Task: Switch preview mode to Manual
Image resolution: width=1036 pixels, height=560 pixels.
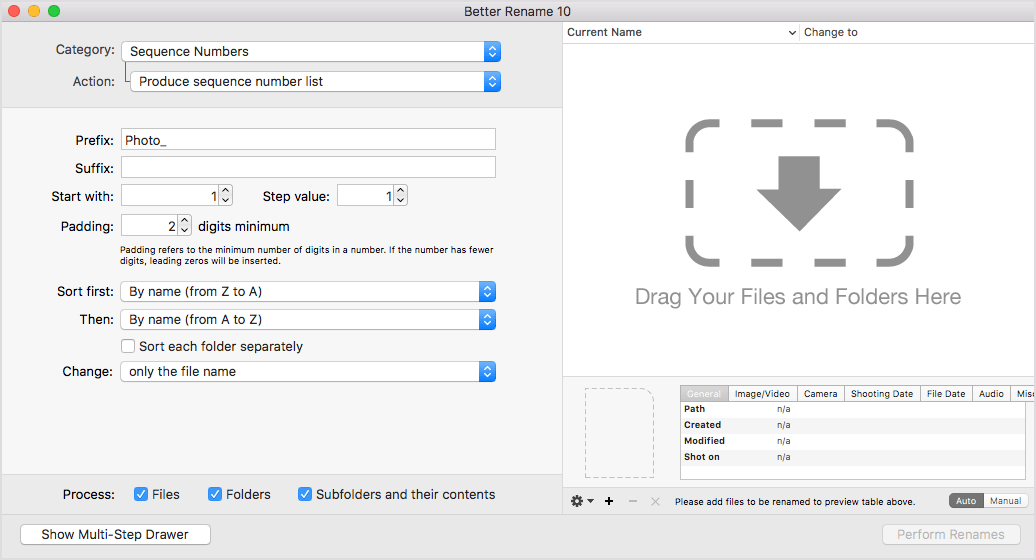Action: (x=1005, y=501)
